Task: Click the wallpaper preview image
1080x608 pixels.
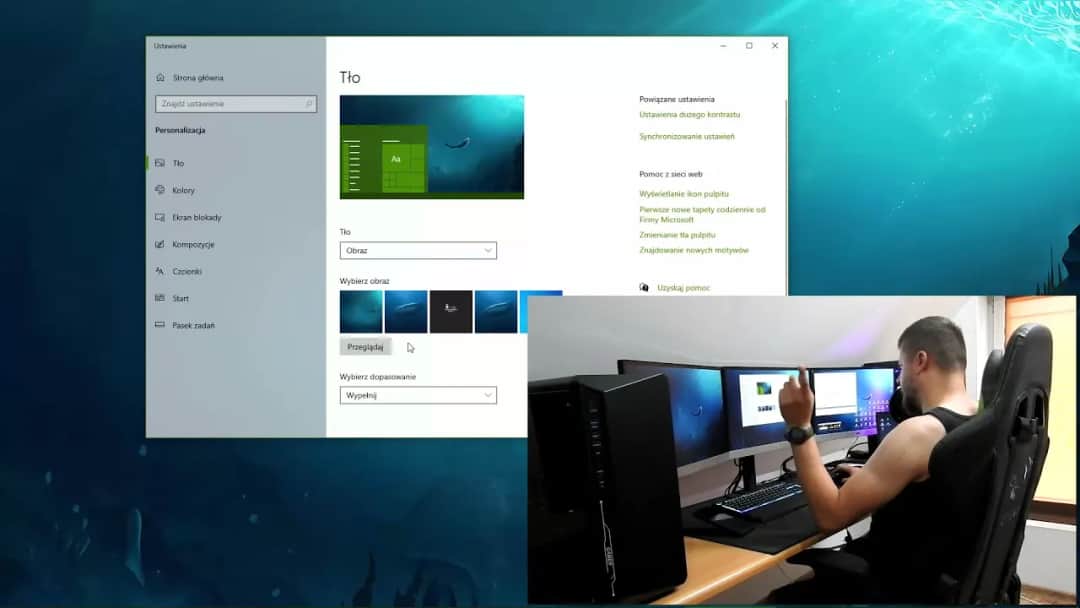Action: click(432, 146)
